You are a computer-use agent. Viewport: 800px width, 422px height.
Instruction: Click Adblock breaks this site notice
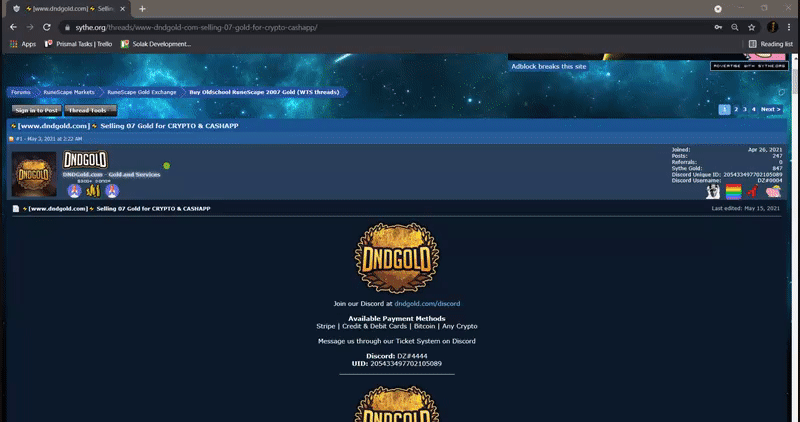[x=548, y=66]
